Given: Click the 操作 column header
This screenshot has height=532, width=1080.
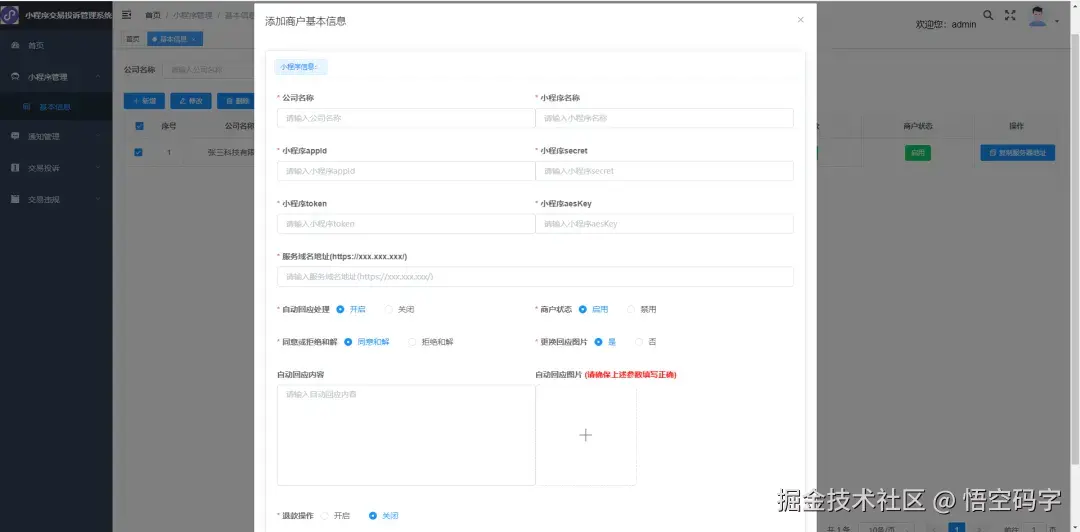Looking at the screenshot, I should (1016, 126).
